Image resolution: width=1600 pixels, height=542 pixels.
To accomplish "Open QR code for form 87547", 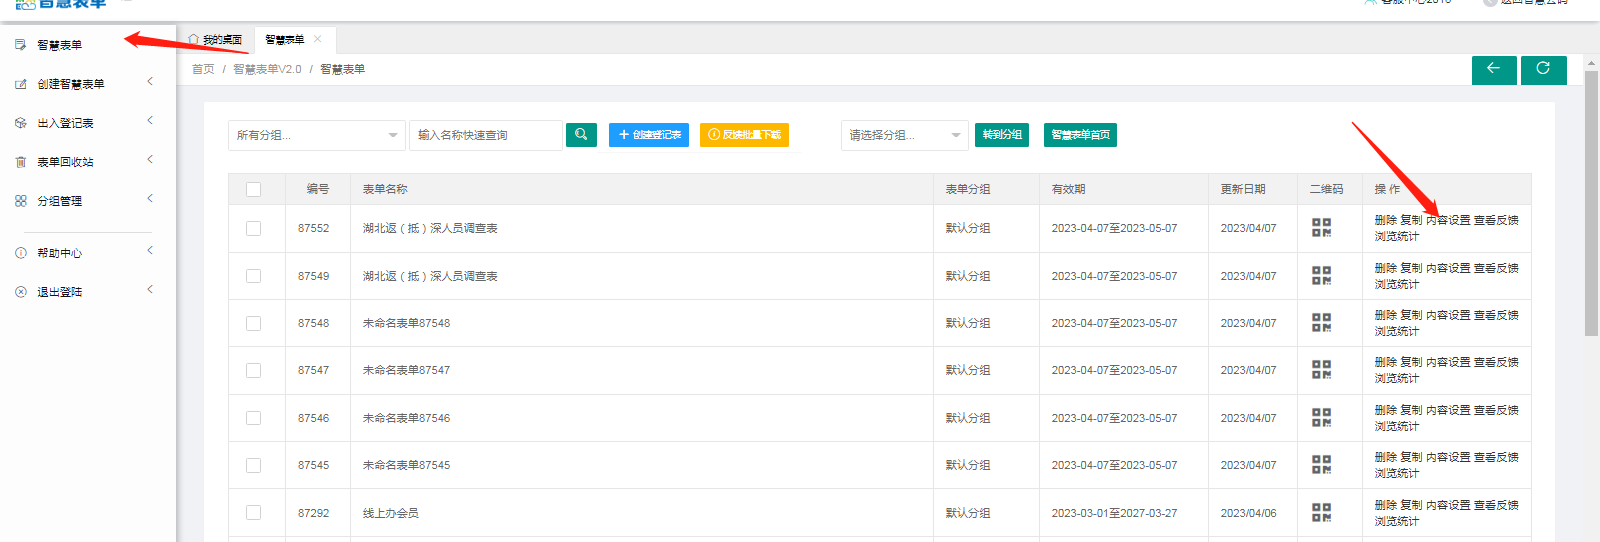I will (1321, 370).
